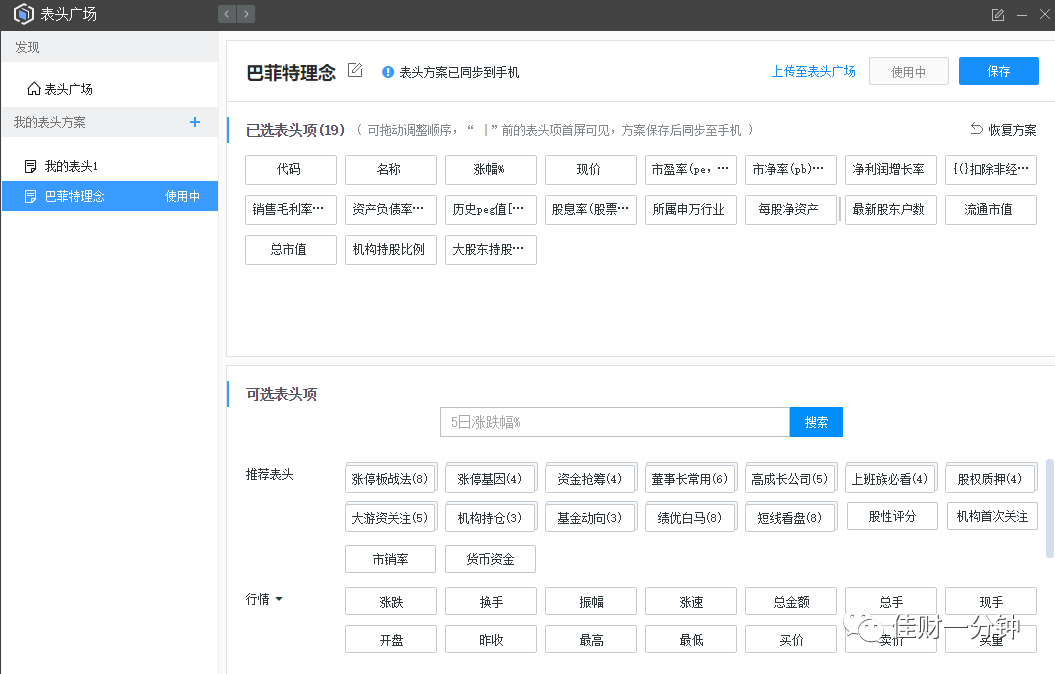
Task: Select the 大股东持股 header item
Action: click(490, 250)
